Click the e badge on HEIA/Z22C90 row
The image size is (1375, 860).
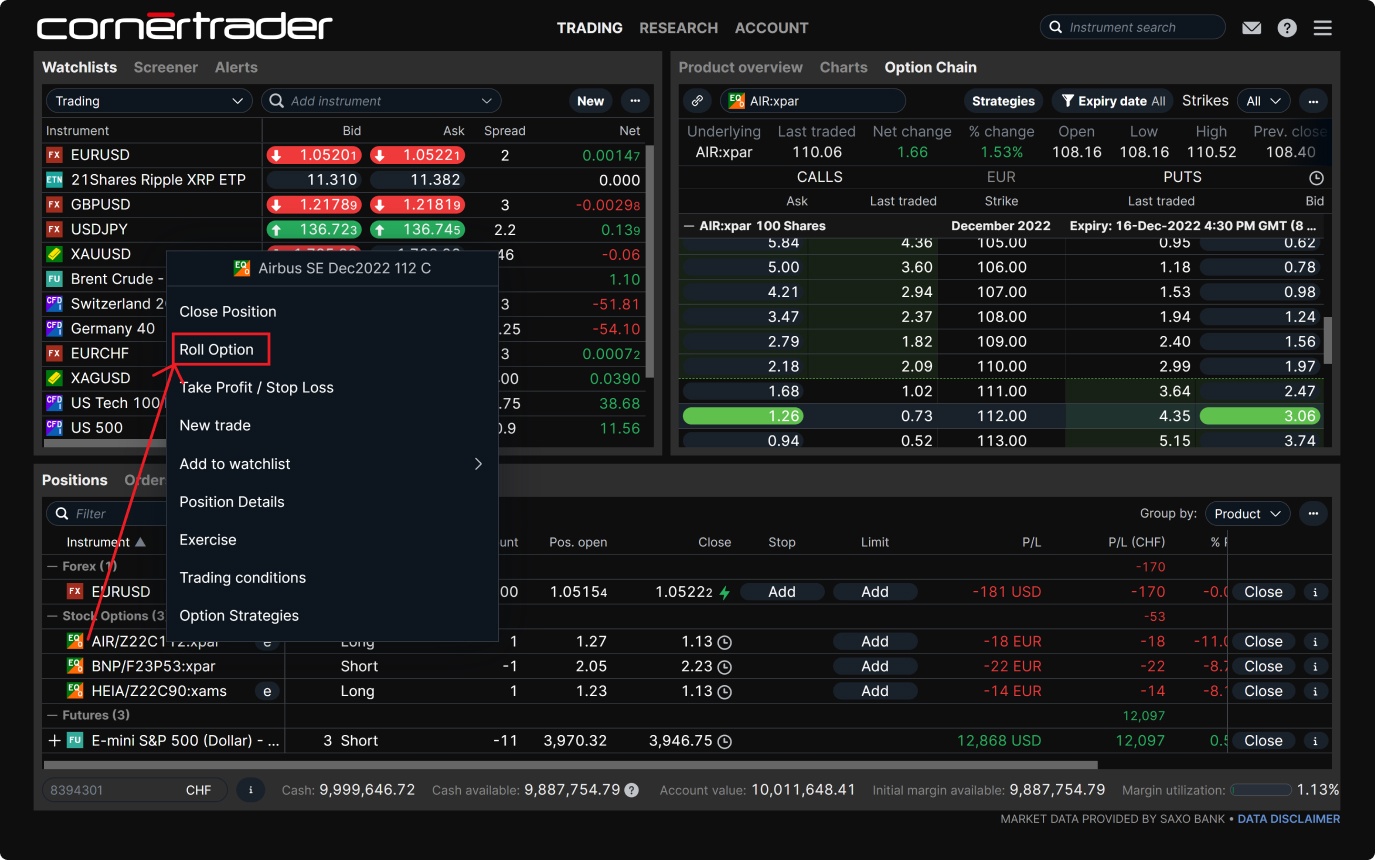pyautogui.click(x=266, y=691)
